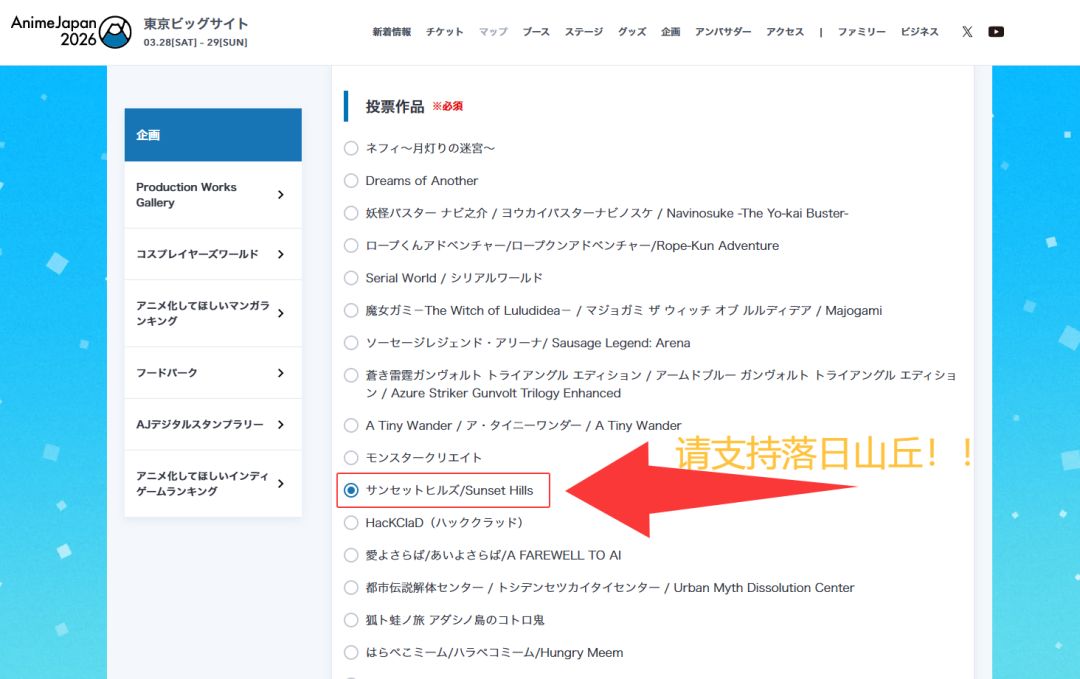Open the アクセス navigation item

(785, 32)
